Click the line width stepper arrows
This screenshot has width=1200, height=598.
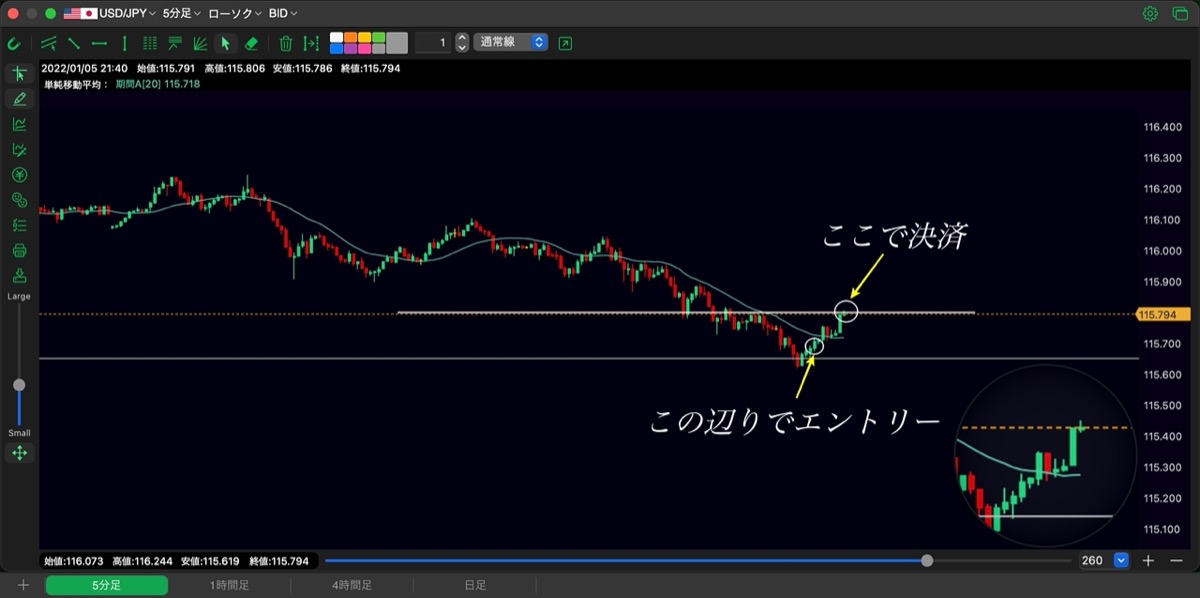[461, 43]
